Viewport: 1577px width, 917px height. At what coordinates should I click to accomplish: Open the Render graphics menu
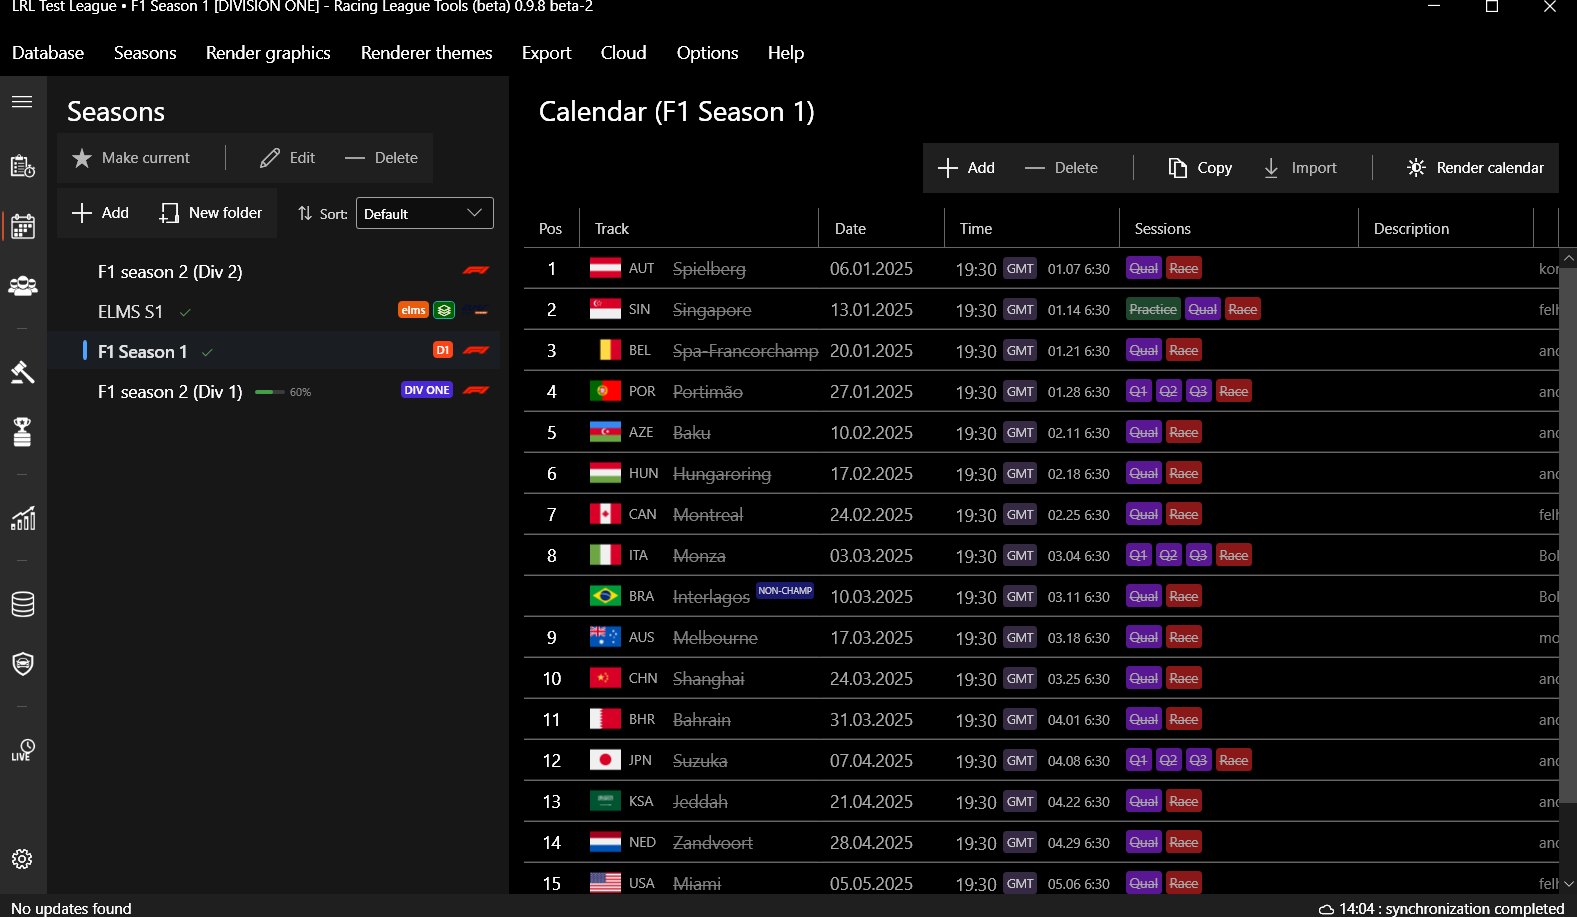pyautogui.click(x=268, y=53)
